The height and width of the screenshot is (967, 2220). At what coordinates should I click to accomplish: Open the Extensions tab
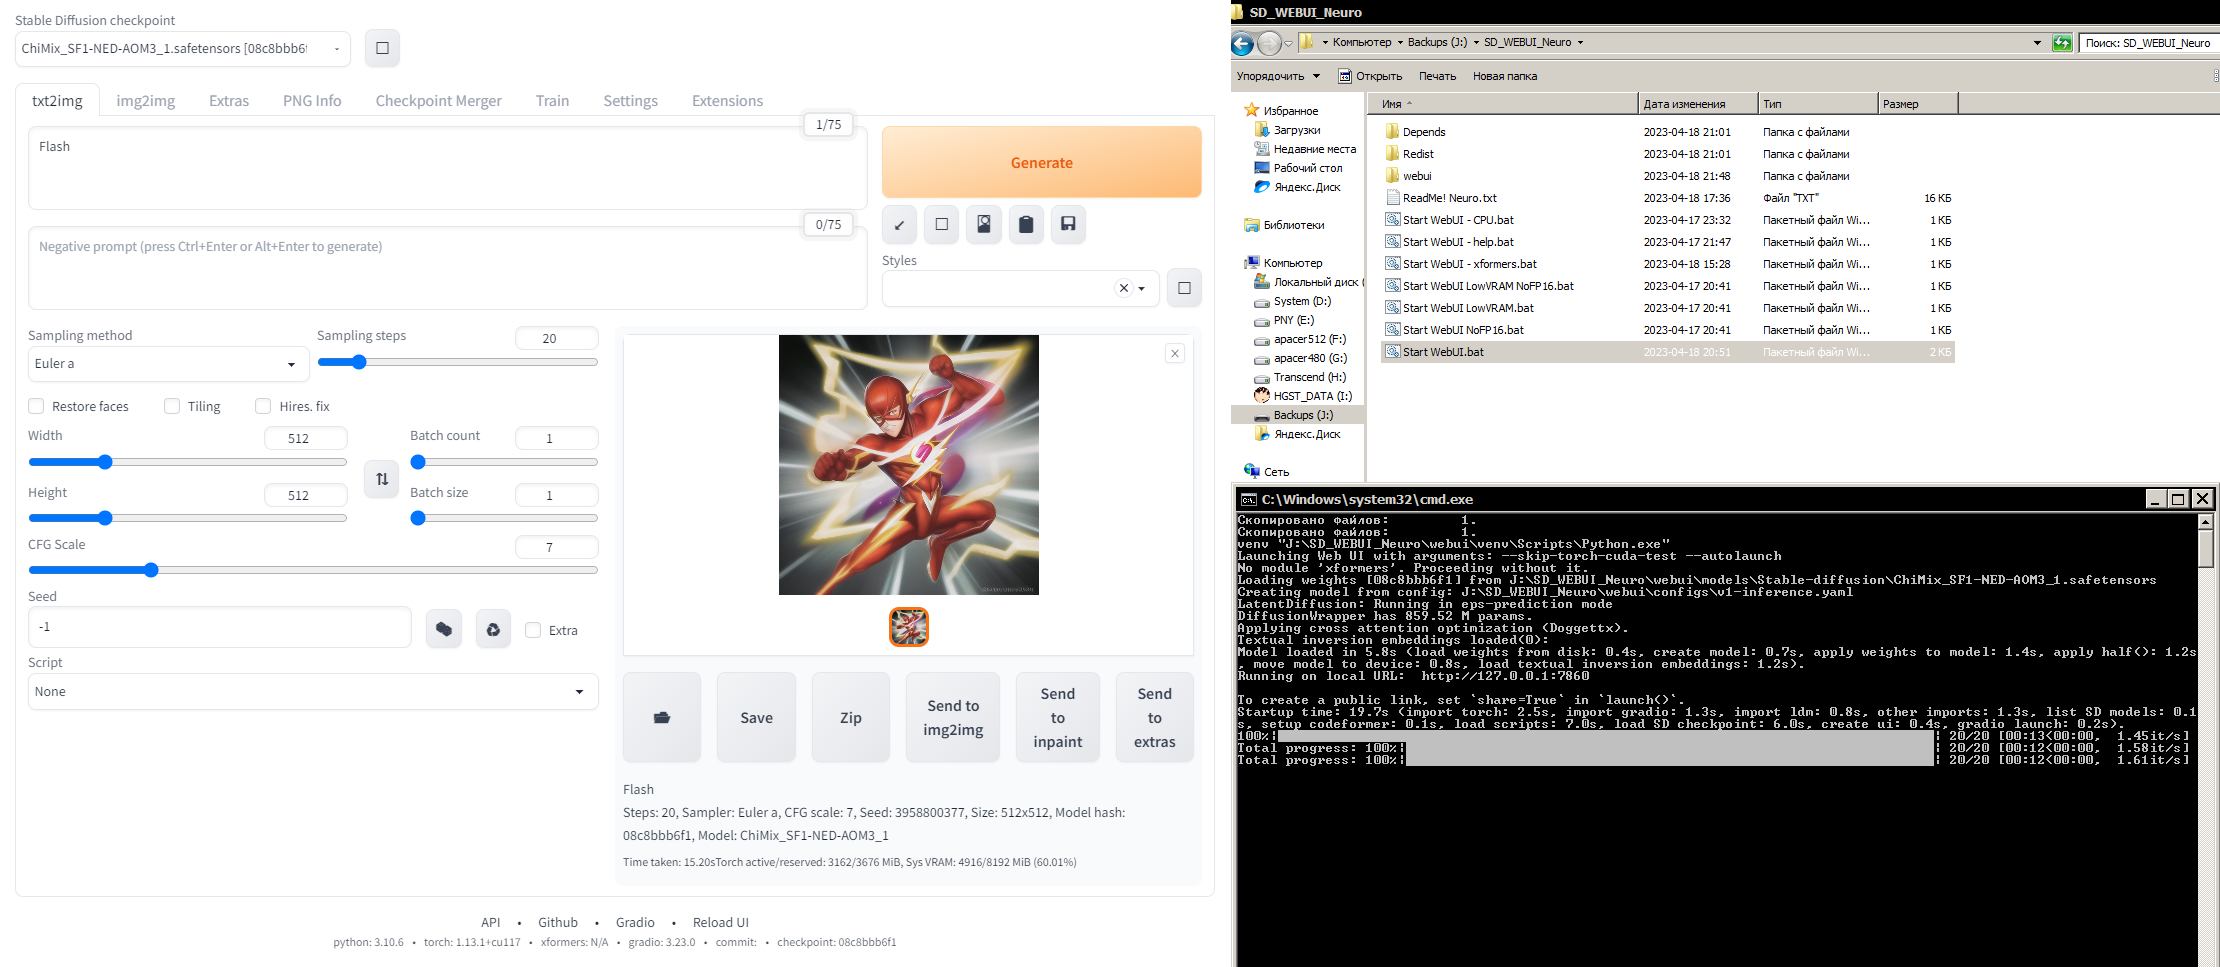(x=727, y=101)
